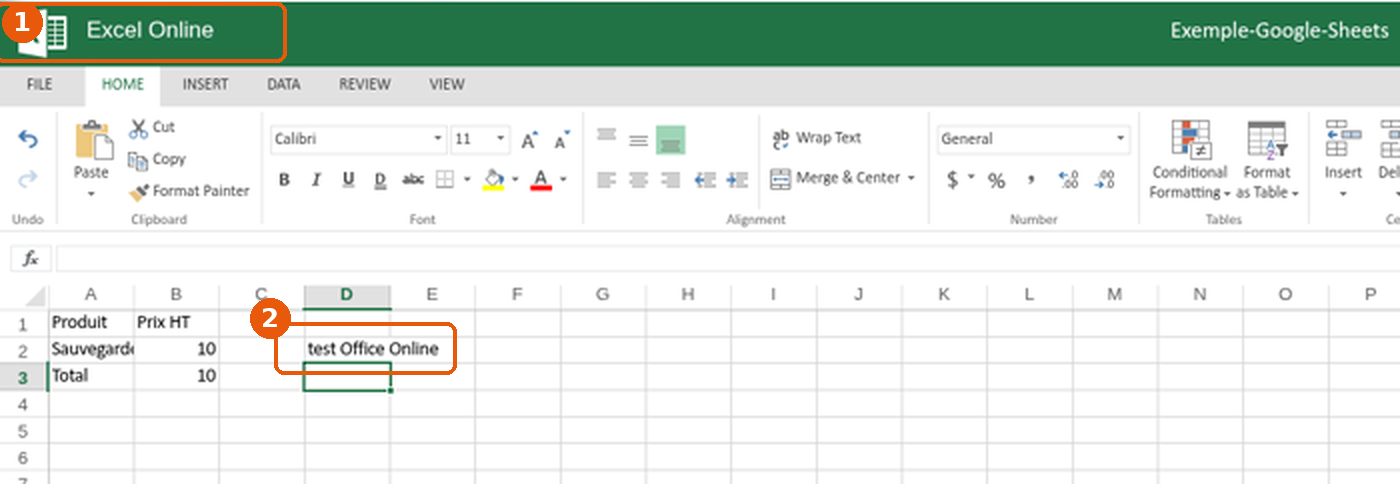Screen dimensions: 1400x484
Task: Align cell text right
Action: tap(670, 180)
